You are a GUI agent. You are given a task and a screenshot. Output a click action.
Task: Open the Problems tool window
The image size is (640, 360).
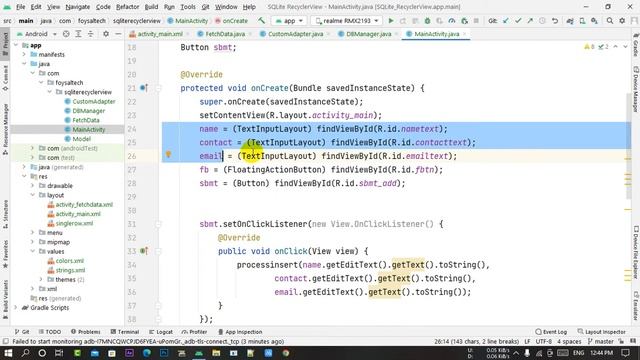[86, 332]
